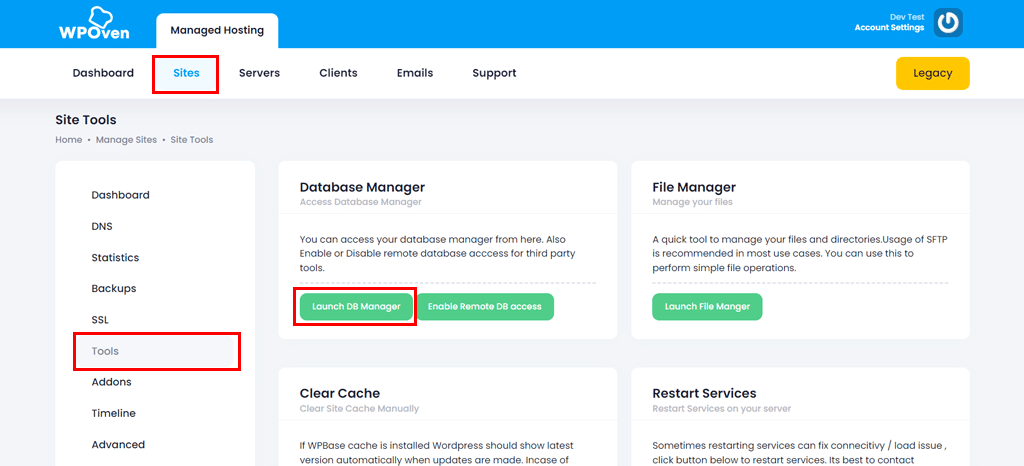Open the Dashboard top menu item
The height and width of the screenshot is (466, 1024).
103,73
